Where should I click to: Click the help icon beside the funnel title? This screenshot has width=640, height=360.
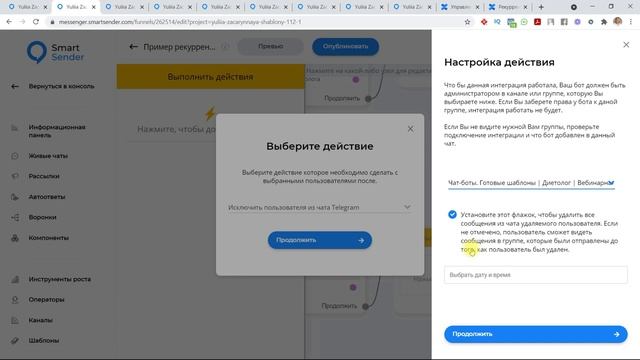click(x=225, y=47)
